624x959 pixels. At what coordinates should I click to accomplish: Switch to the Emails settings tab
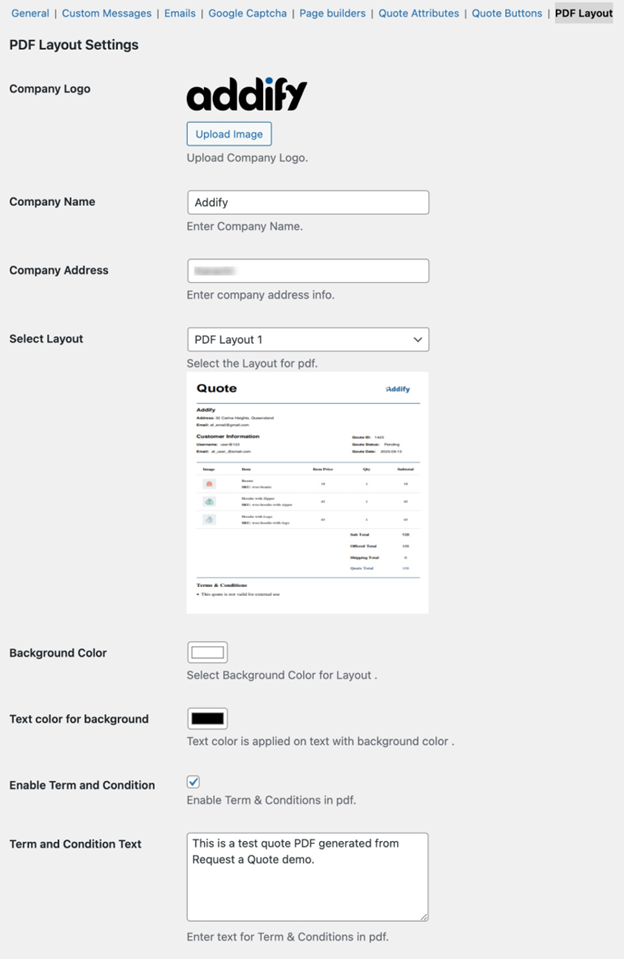coord(179,13)
